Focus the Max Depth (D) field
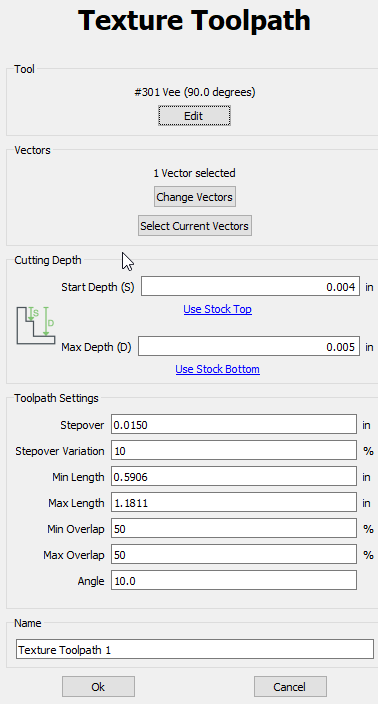The width and height of the screenshot is (378, 704). pyautogui.click(x=249, y=346)
